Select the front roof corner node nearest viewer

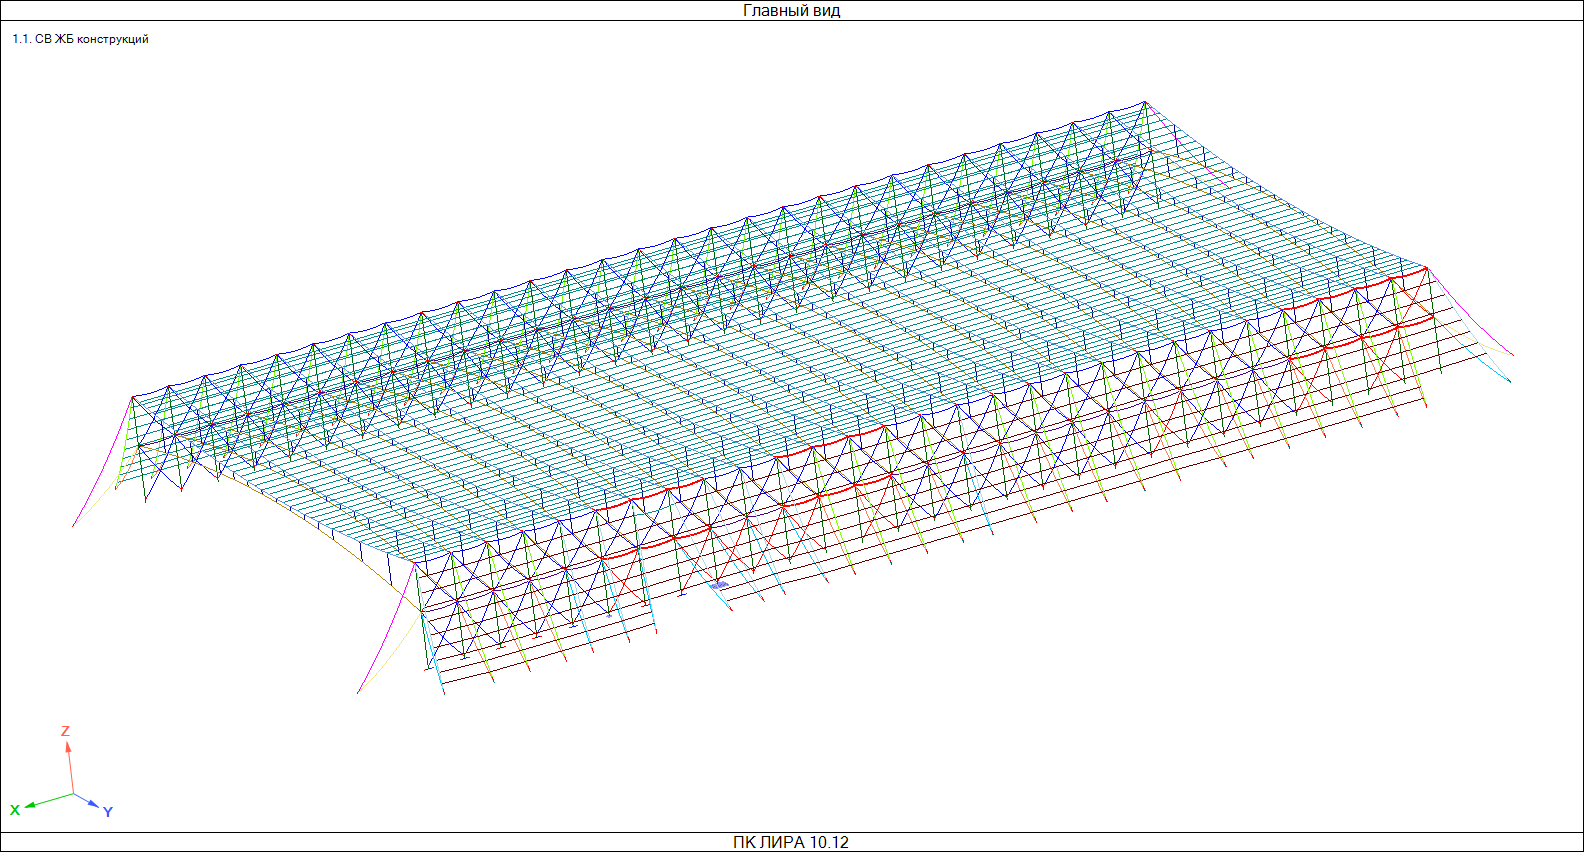pyautogui.click(x=415, y=564)
